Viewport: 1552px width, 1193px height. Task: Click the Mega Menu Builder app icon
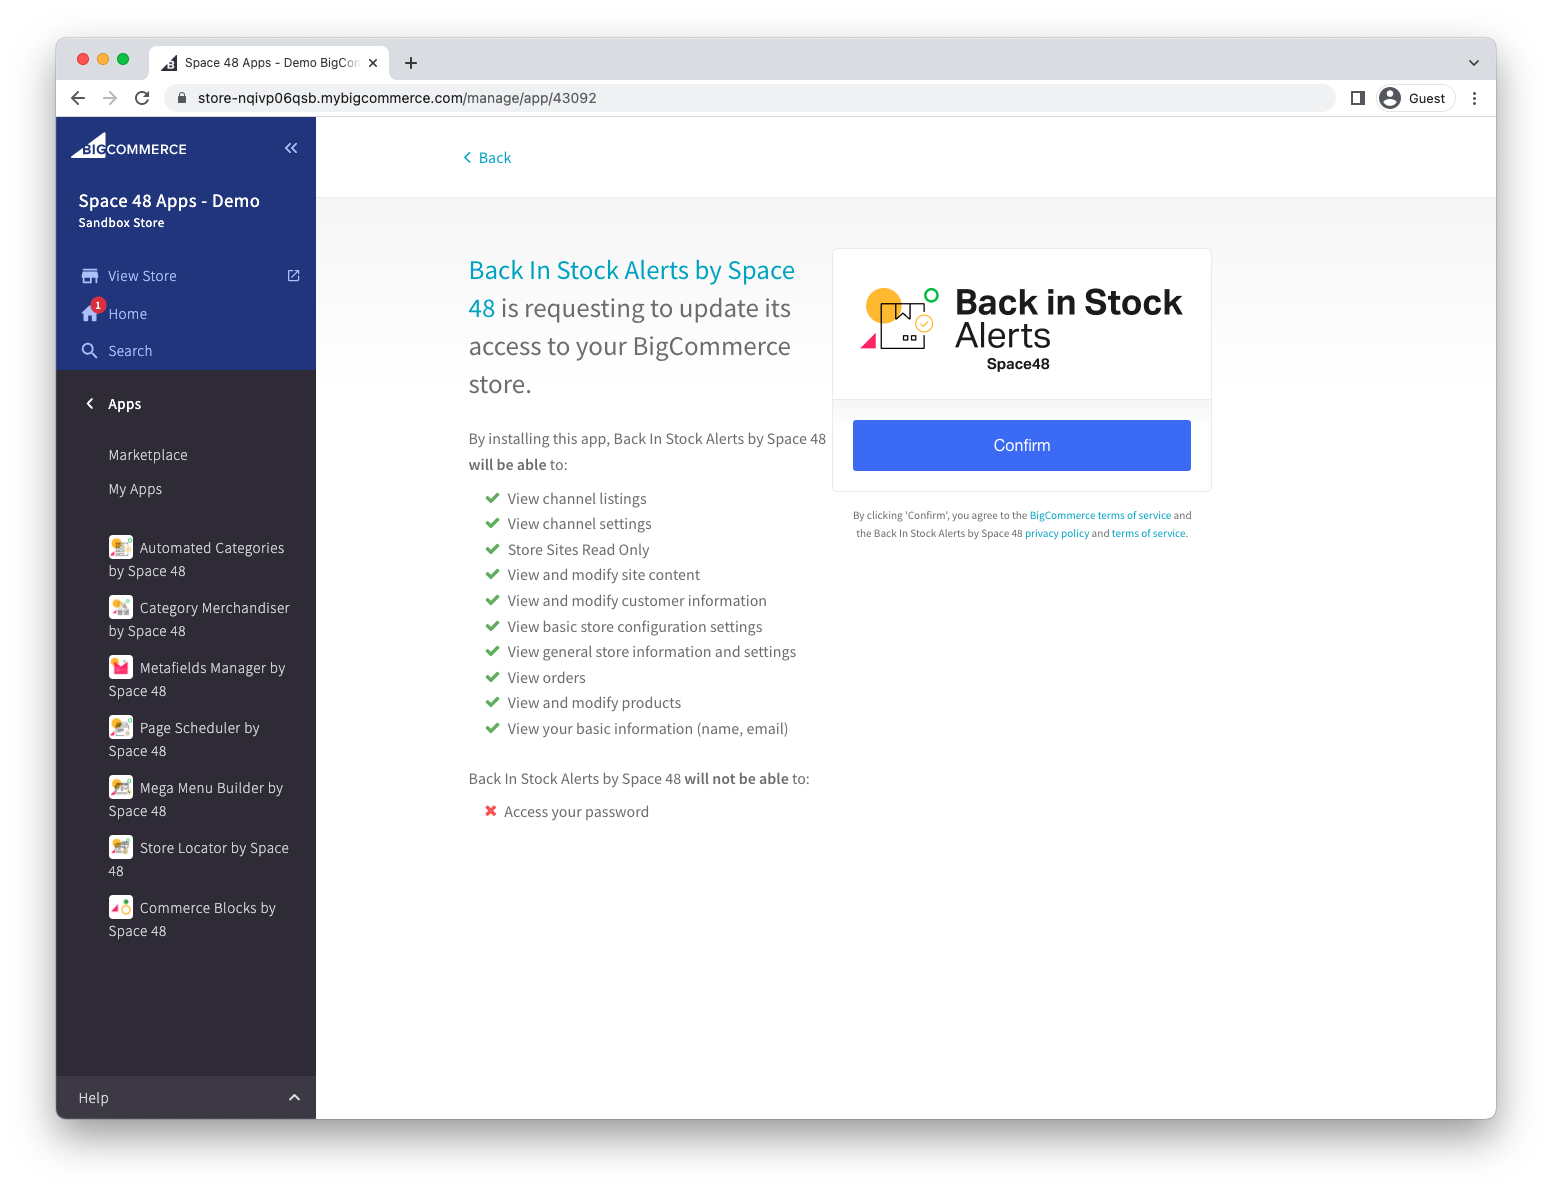[x=121, y=787]
